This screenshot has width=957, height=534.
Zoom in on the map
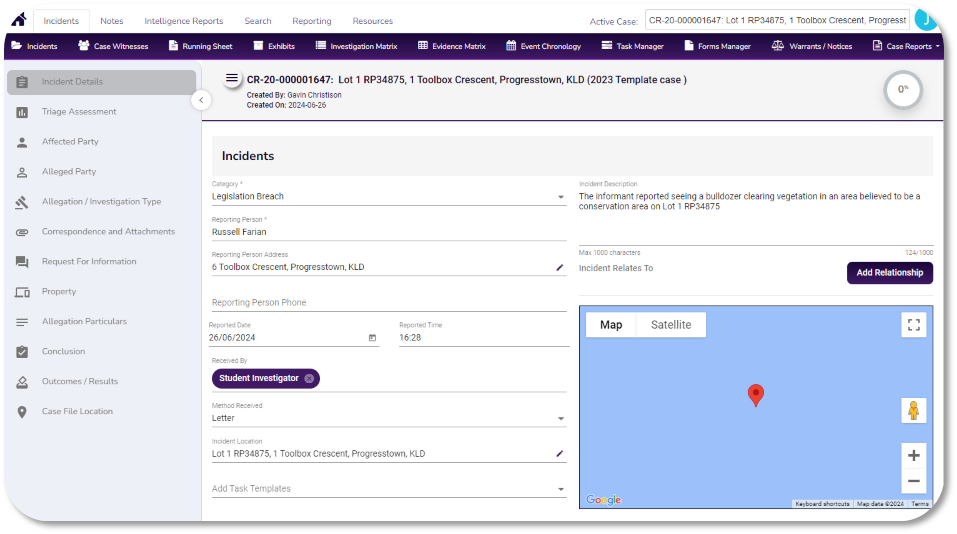pyautogui.click(x=913, y=455)
